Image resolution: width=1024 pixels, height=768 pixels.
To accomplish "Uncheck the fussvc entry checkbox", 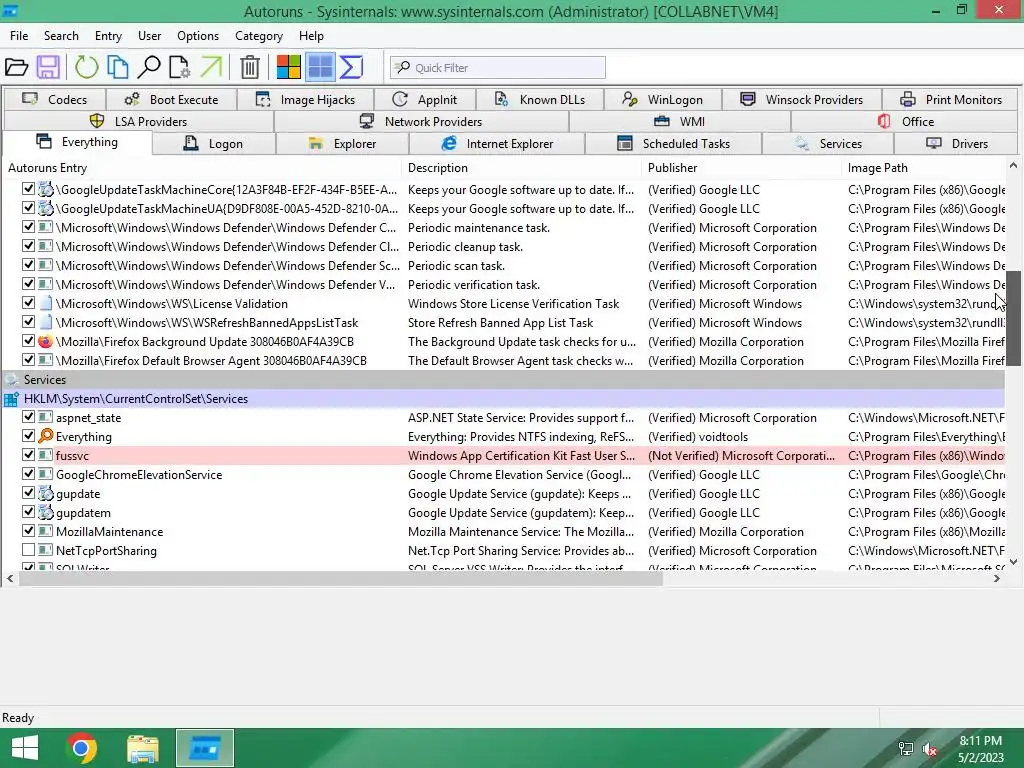I will pyautogui.click(x=28, y=455).
